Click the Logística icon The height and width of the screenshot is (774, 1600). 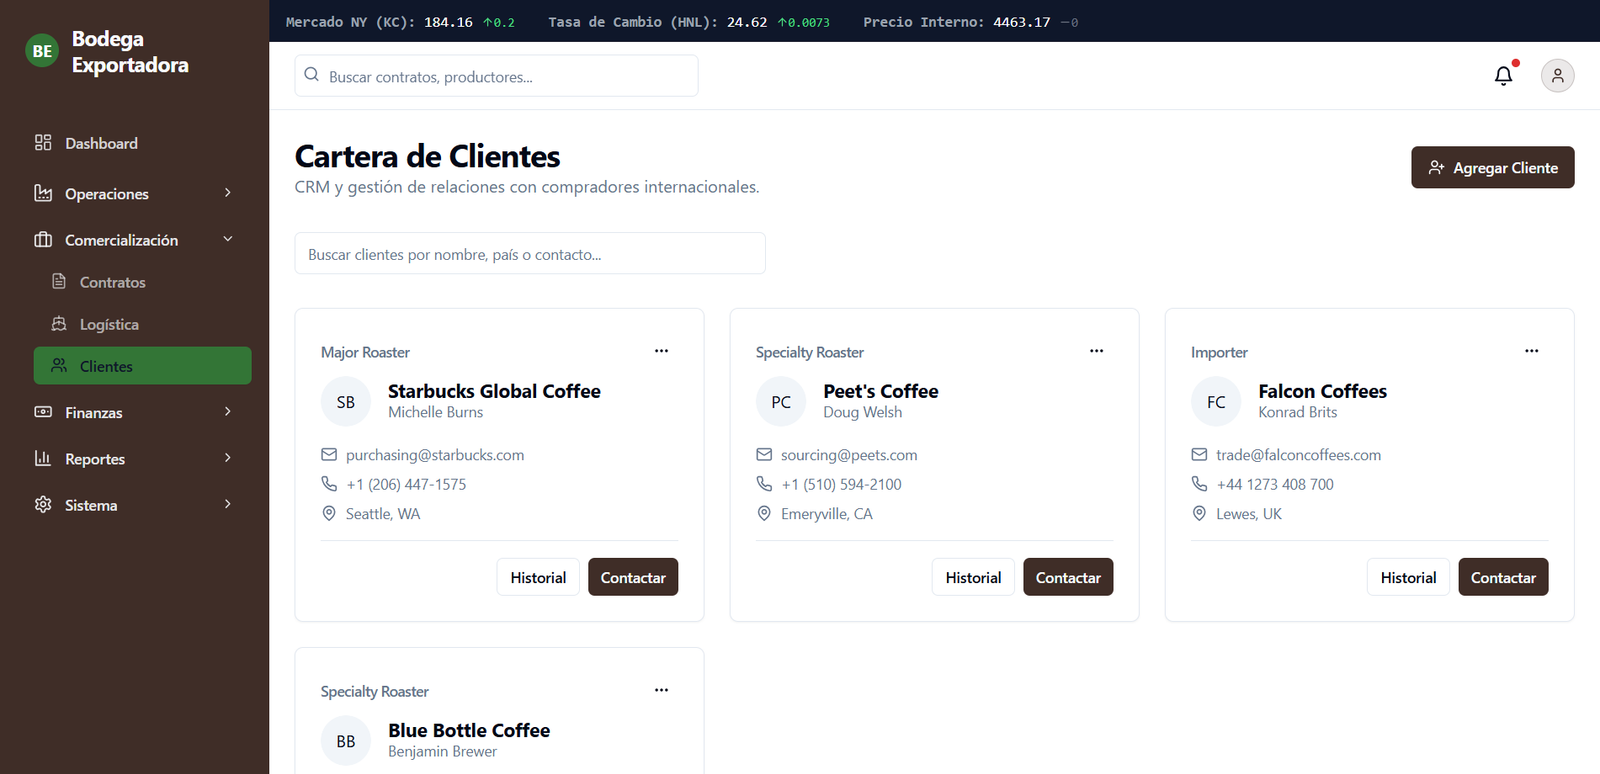coord(59,324)
